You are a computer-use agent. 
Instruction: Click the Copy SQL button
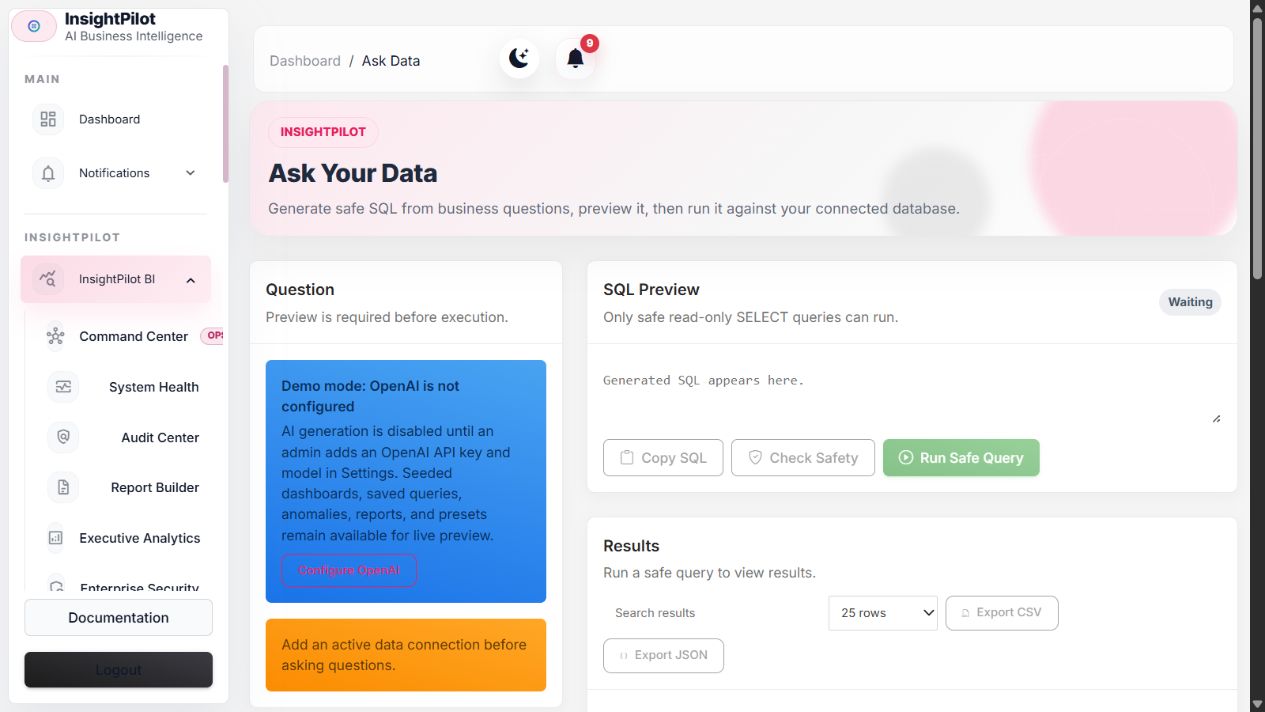(663, 457)
